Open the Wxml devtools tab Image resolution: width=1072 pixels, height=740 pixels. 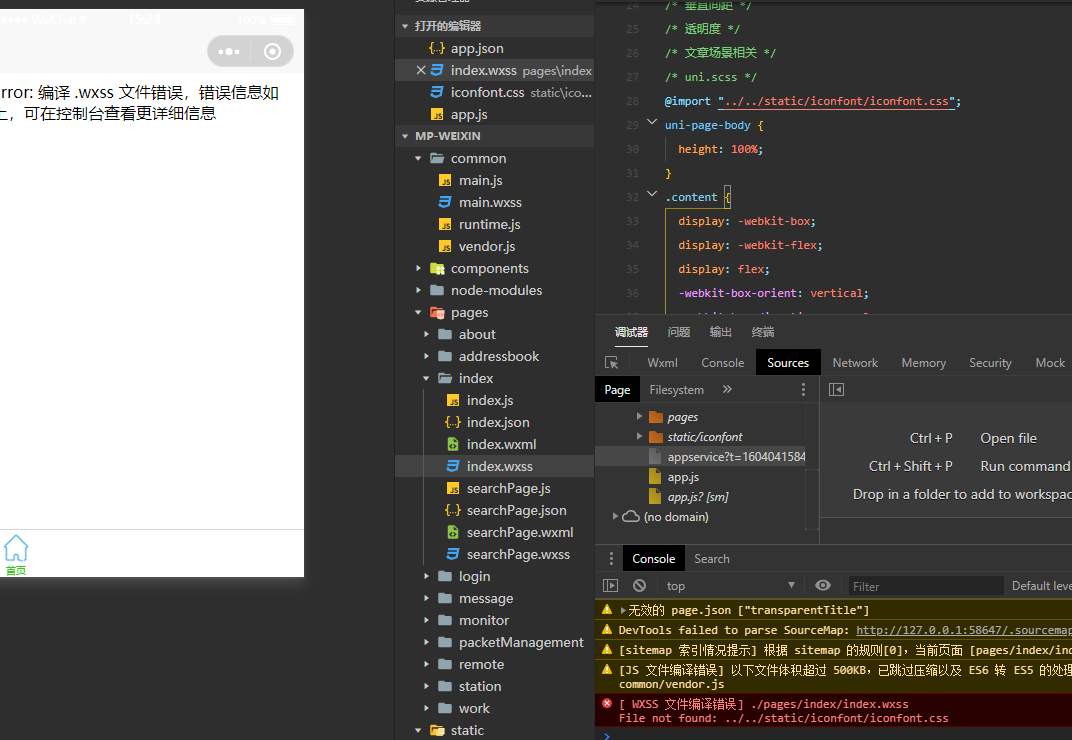tap(662, 362)
